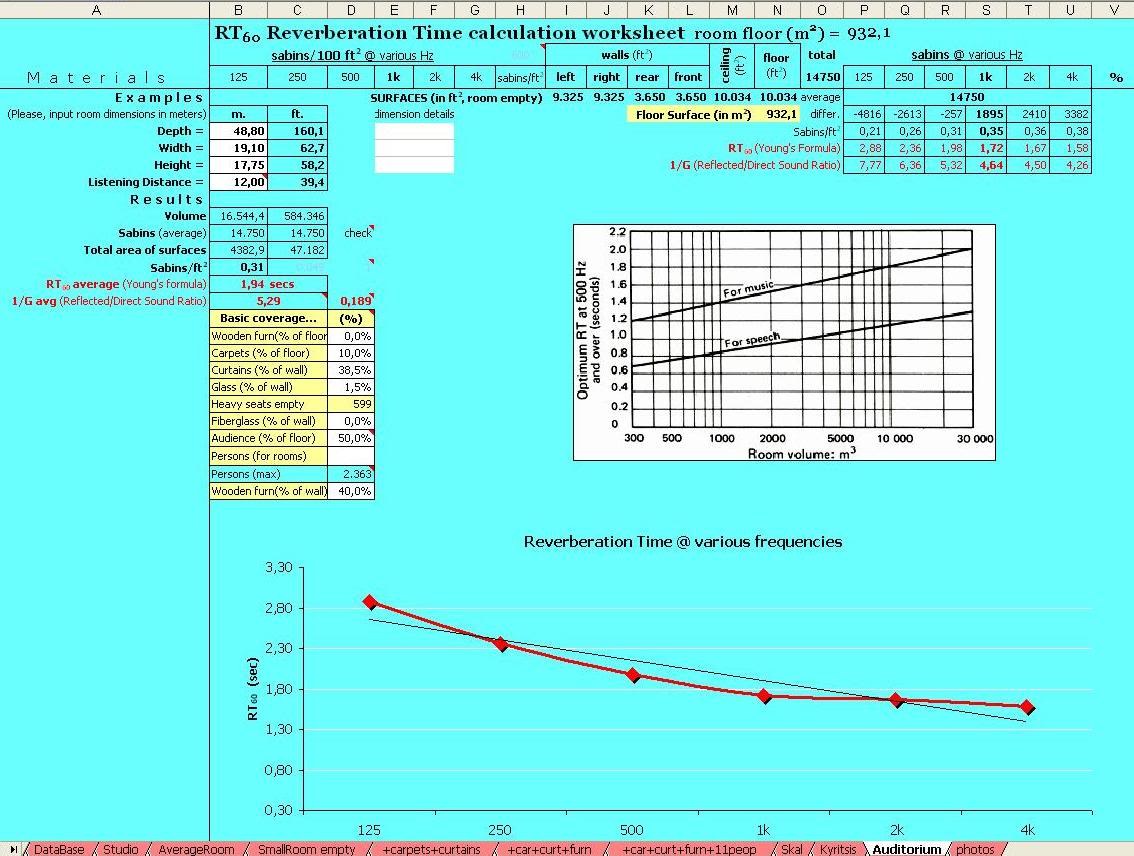1134x856 pixels.
Task: Select the Auditorium sheet tab
Action: (x=906, y=849)
